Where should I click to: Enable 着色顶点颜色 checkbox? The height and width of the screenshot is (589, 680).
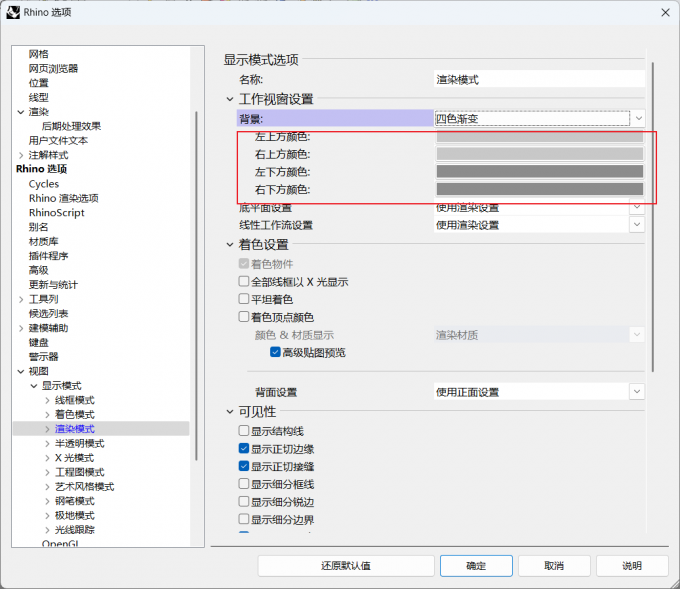tap(244, 317)
